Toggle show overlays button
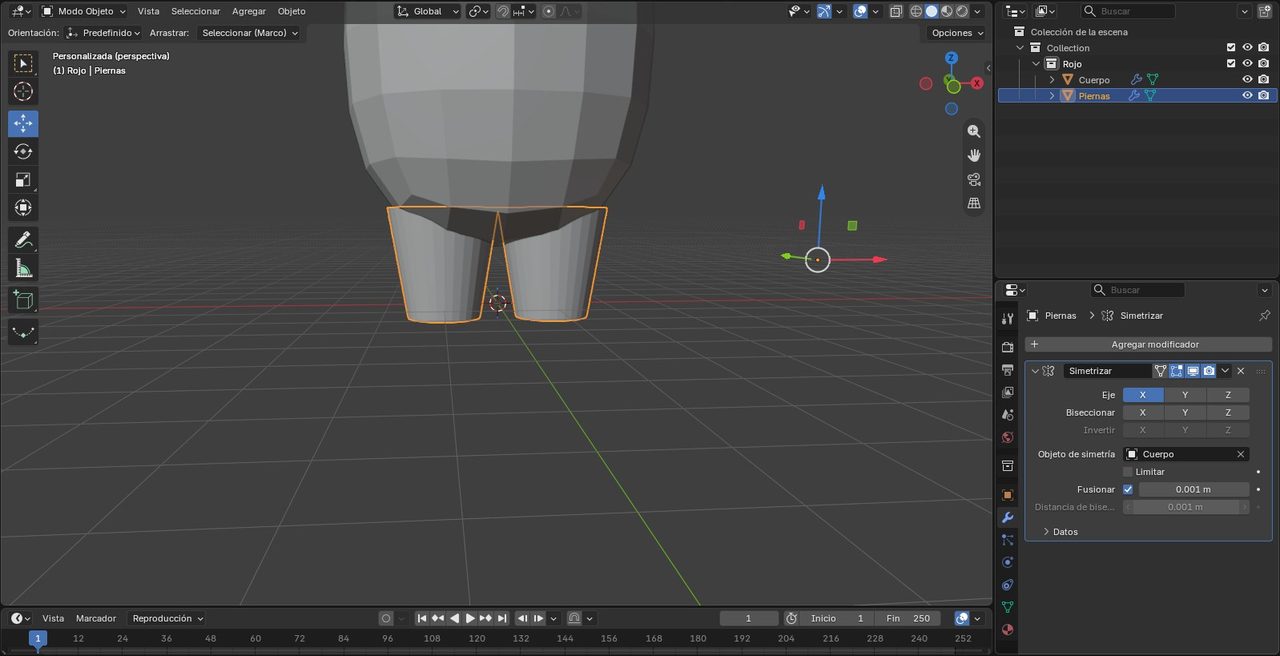This screenshot has width=1280, height=656. tap(860, 11)
